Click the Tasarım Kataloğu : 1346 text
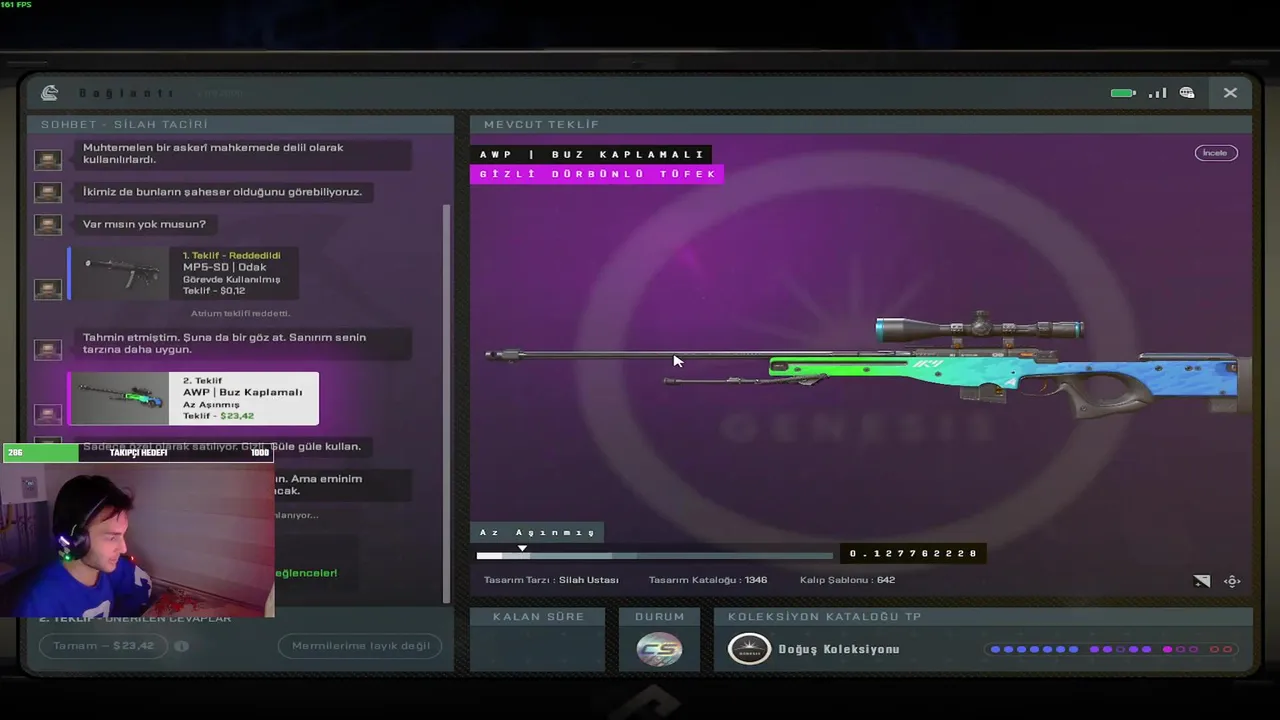The width and height of the screenshot is (1280, 720). [x=708, y=580]
